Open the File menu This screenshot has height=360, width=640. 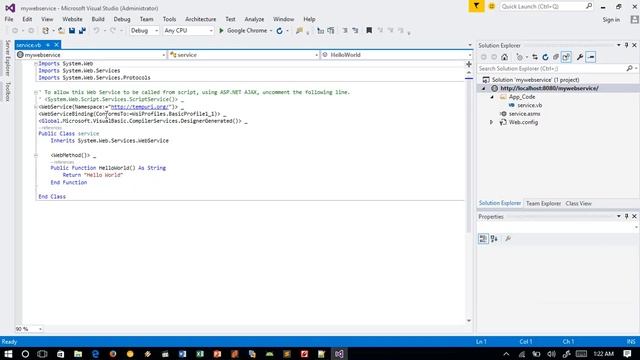point(9,19)
